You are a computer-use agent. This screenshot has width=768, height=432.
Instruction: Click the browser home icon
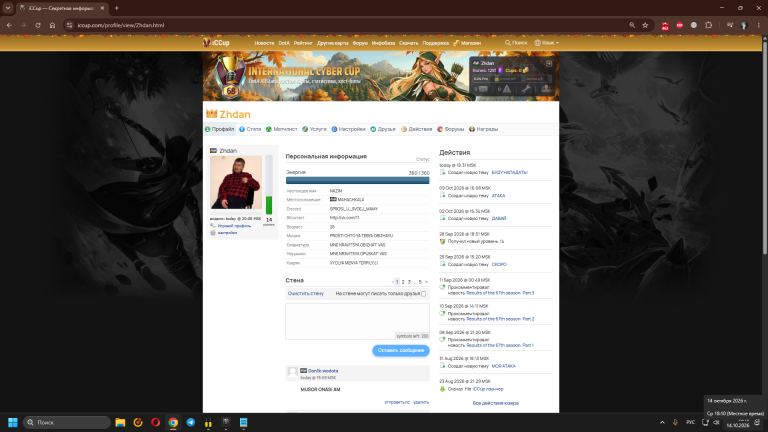(52, 25)
